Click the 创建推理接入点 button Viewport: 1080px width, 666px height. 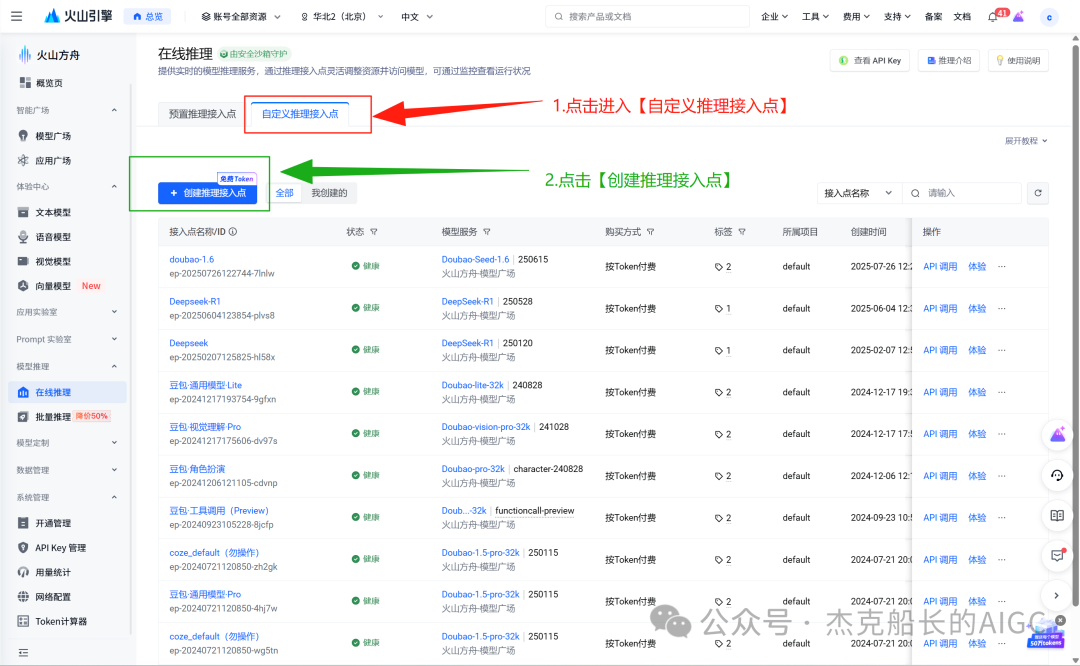click(x=207, y=193)
